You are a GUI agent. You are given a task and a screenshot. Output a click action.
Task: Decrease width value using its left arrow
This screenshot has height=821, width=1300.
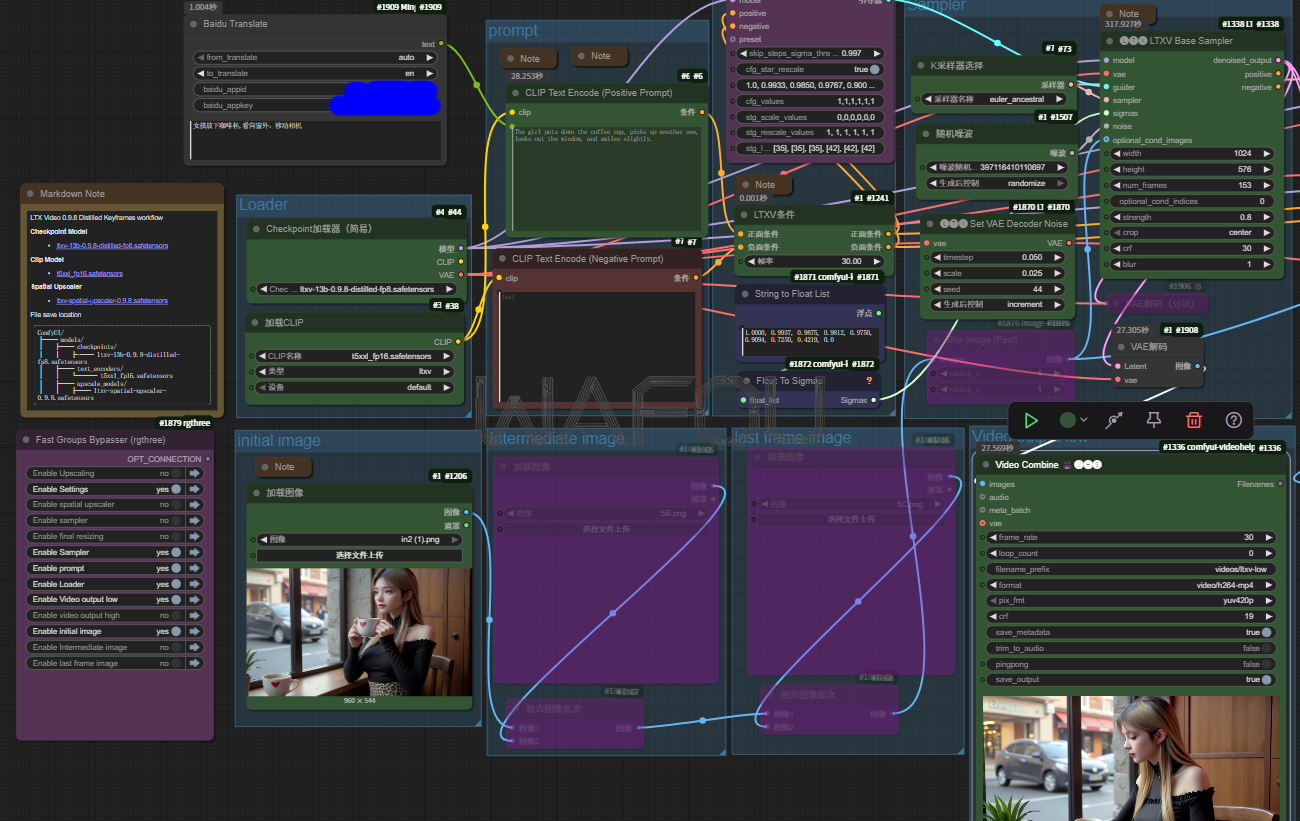pos(1116,153)
